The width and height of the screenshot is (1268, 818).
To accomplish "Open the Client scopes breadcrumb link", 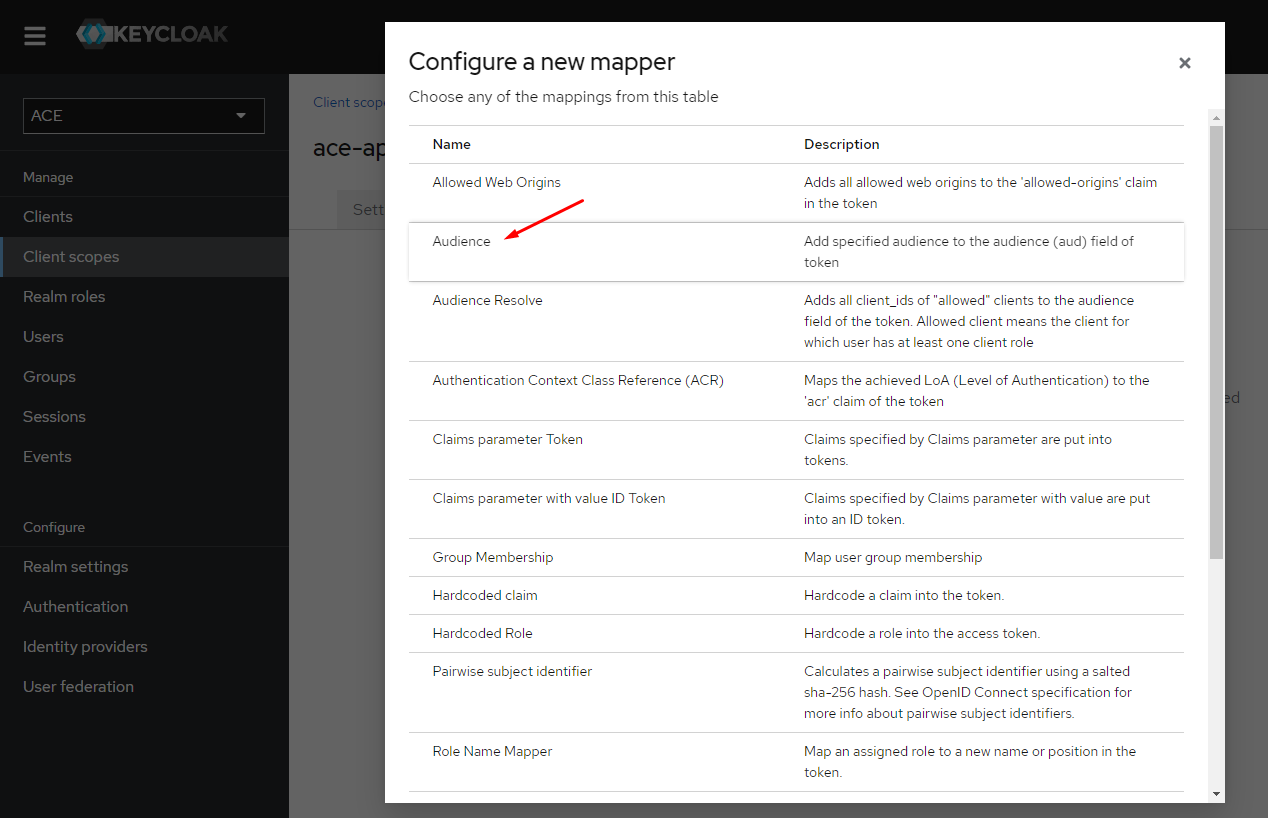I will point(350,102).
